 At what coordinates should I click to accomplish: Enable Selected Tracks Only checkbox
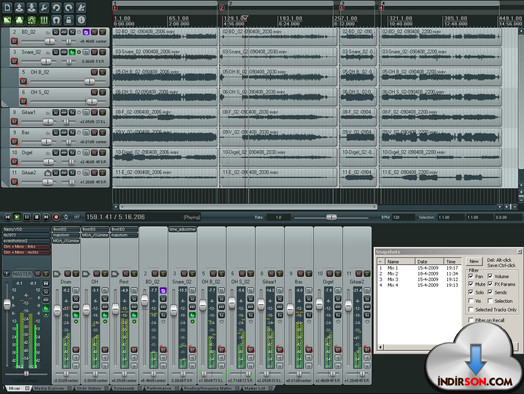tap(471, 310)
